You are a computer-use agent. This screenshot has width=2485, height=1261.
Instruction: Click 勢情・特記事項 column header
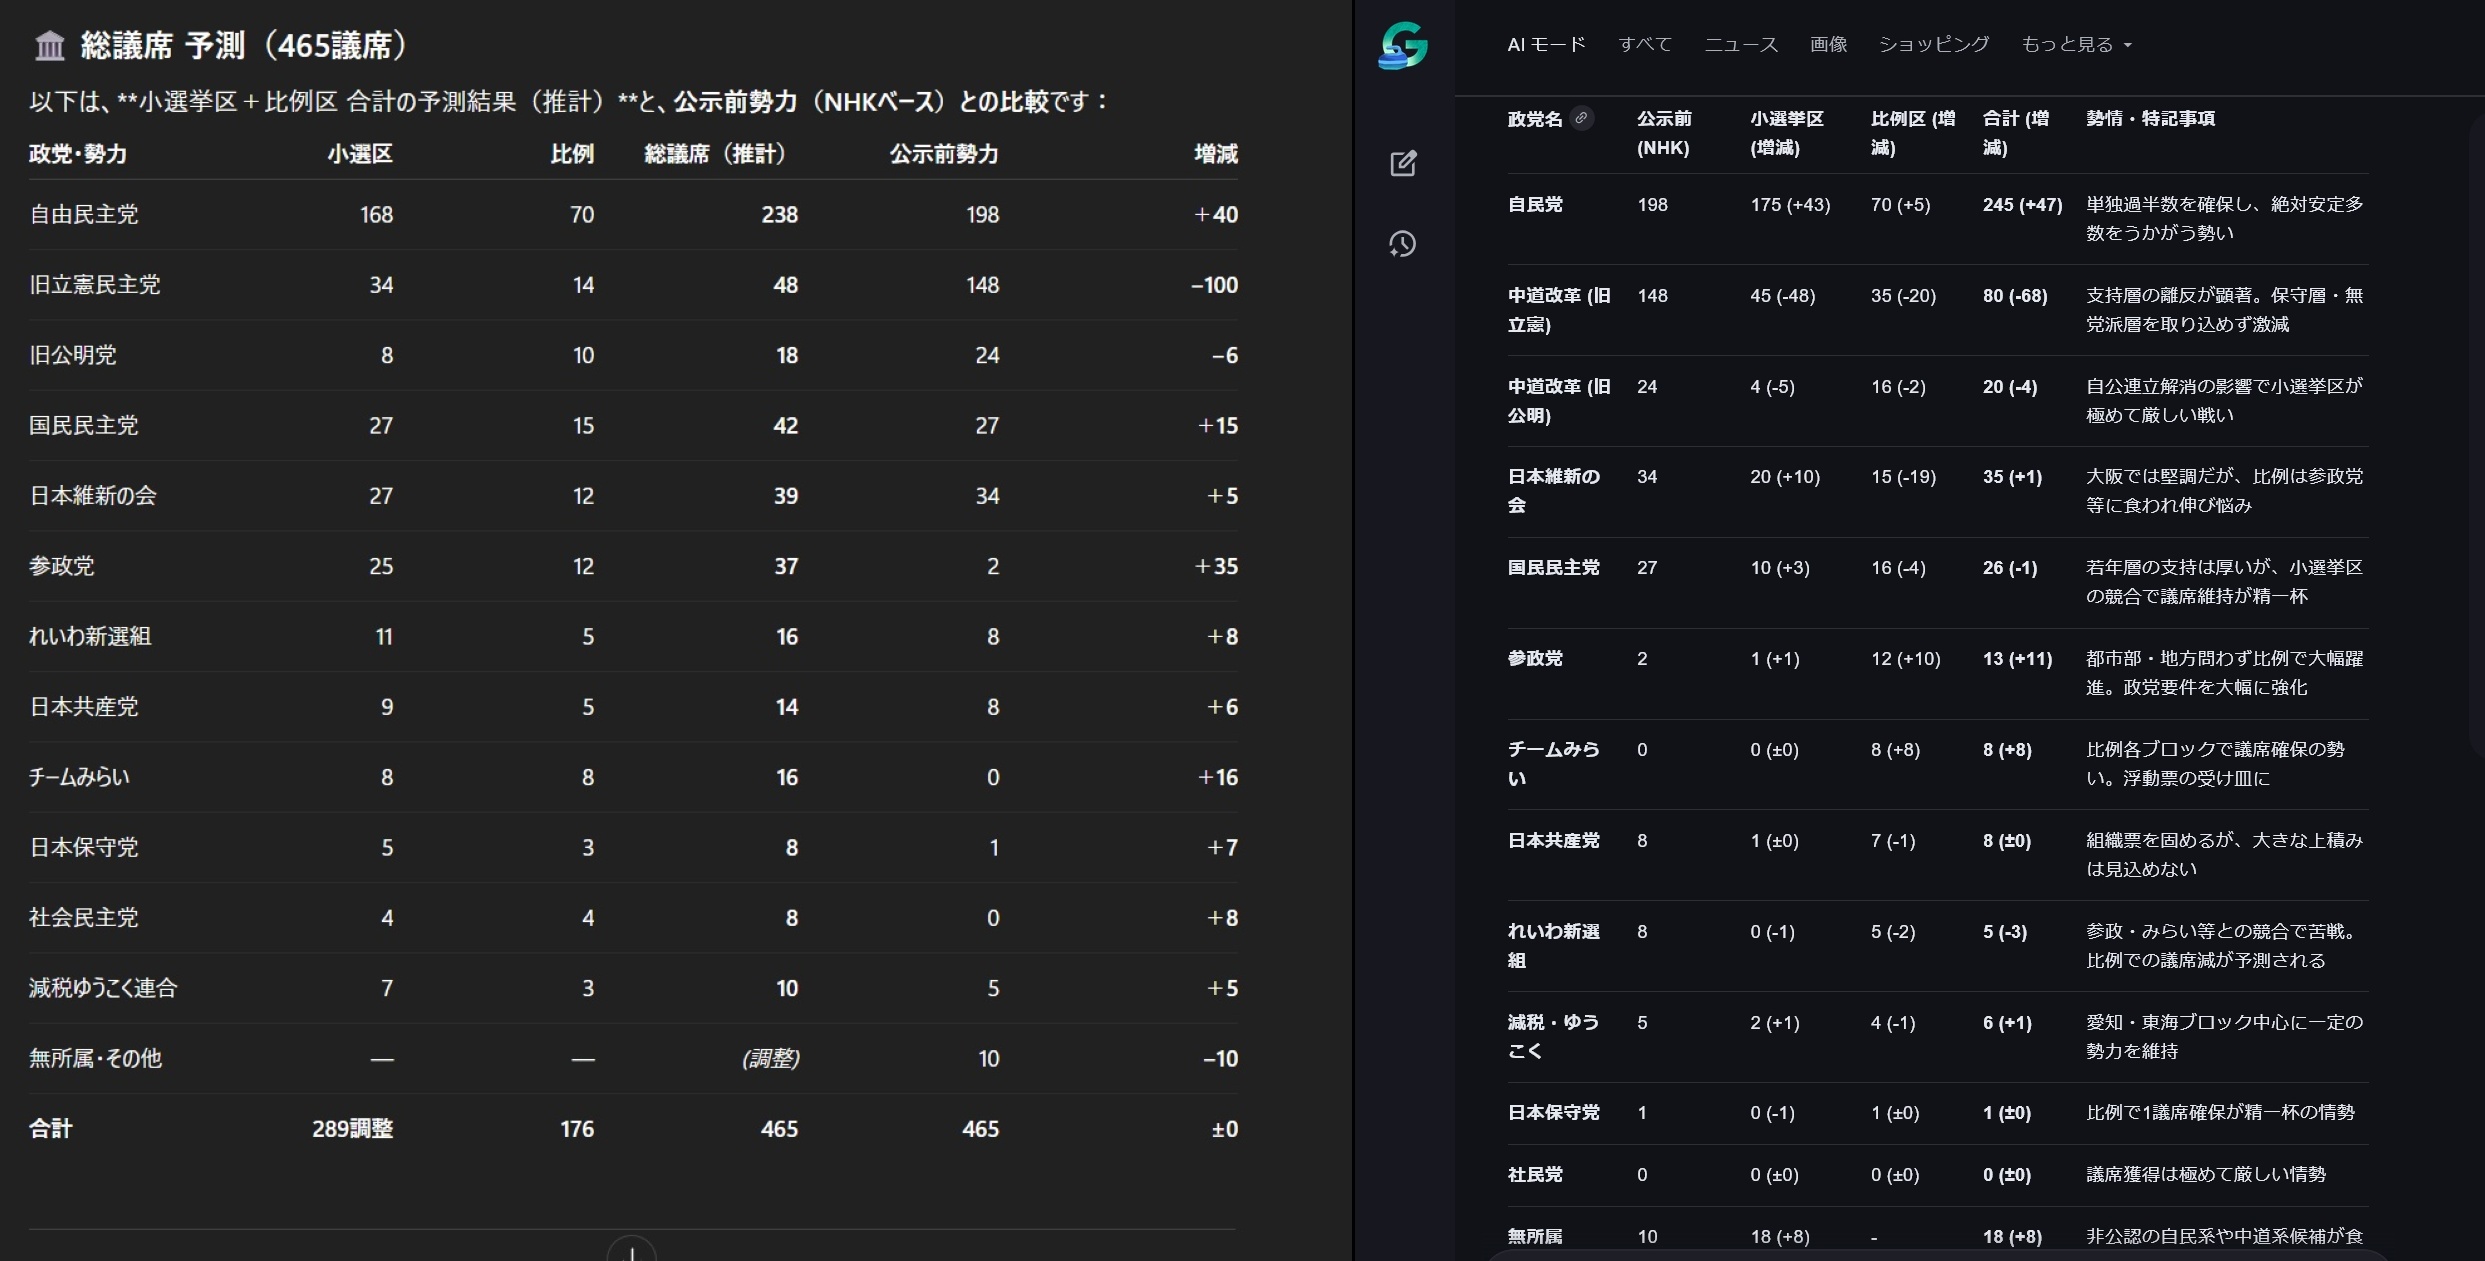(2150, 118)
